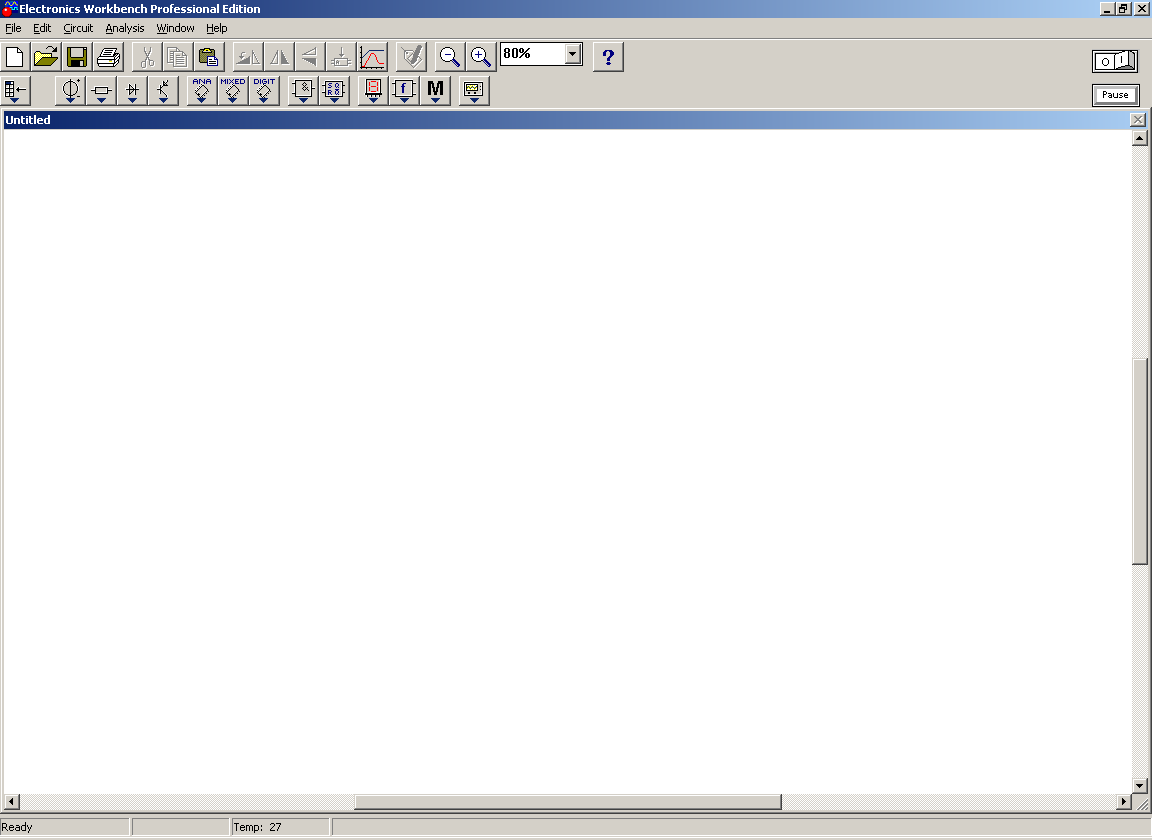Screen dimensions: 1152x840
Task: Open the Digital ICs (DIGIT) bin
Action: pos(264,90)
